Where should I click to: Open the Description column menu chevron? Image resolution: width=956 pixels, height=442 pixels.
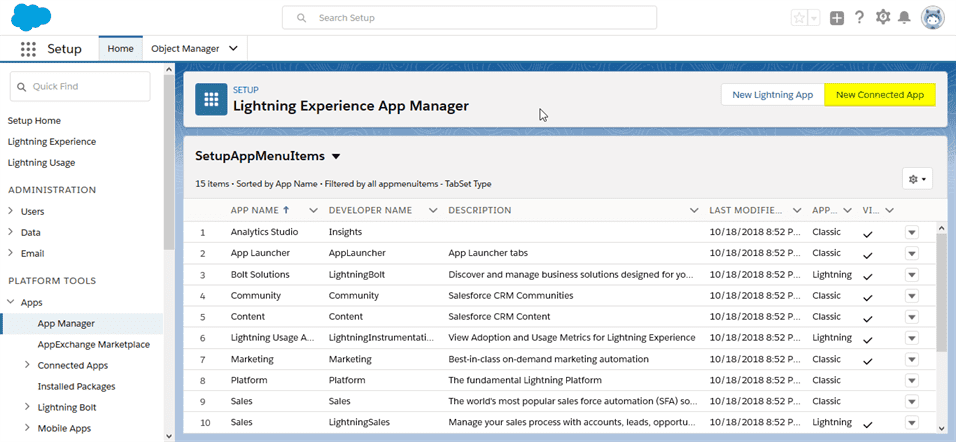click(x=694, y=210)
